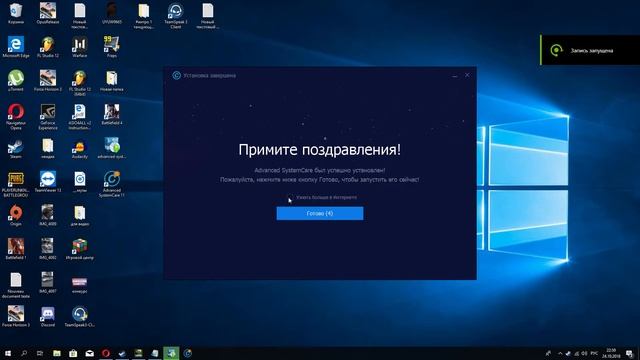Toggle the Узнать больше в Интернете checkbox
This screenshot has height=360, width=640.
click(290, 198)
